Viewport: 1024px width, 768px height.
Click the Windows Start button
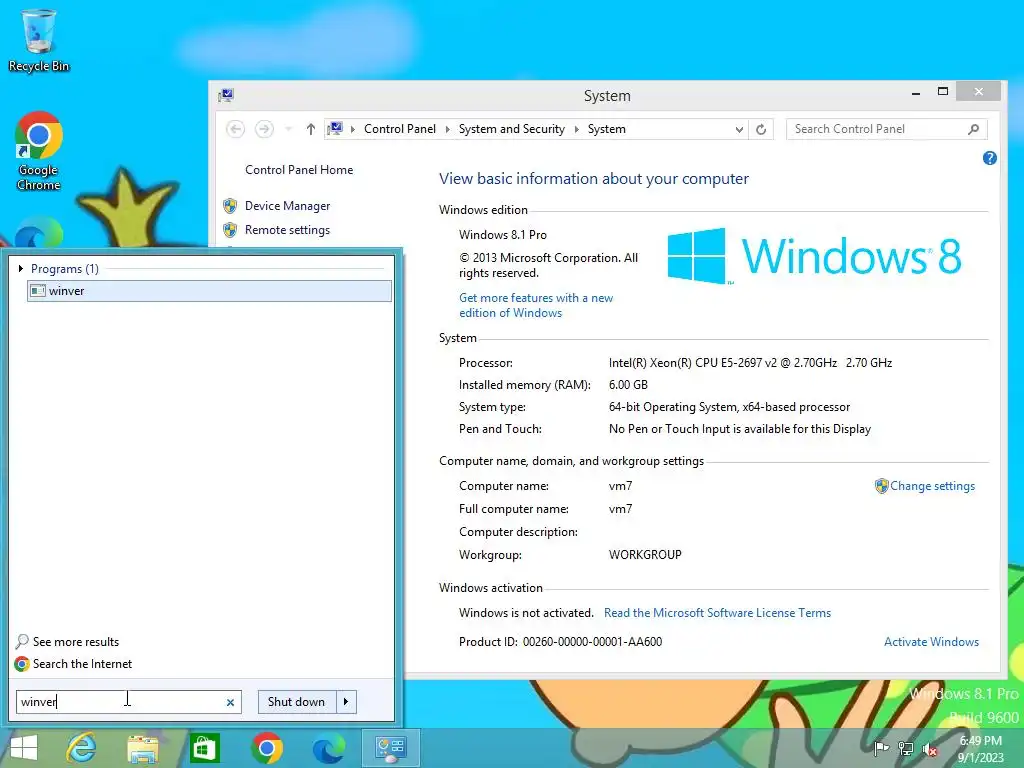pos(24,748)
